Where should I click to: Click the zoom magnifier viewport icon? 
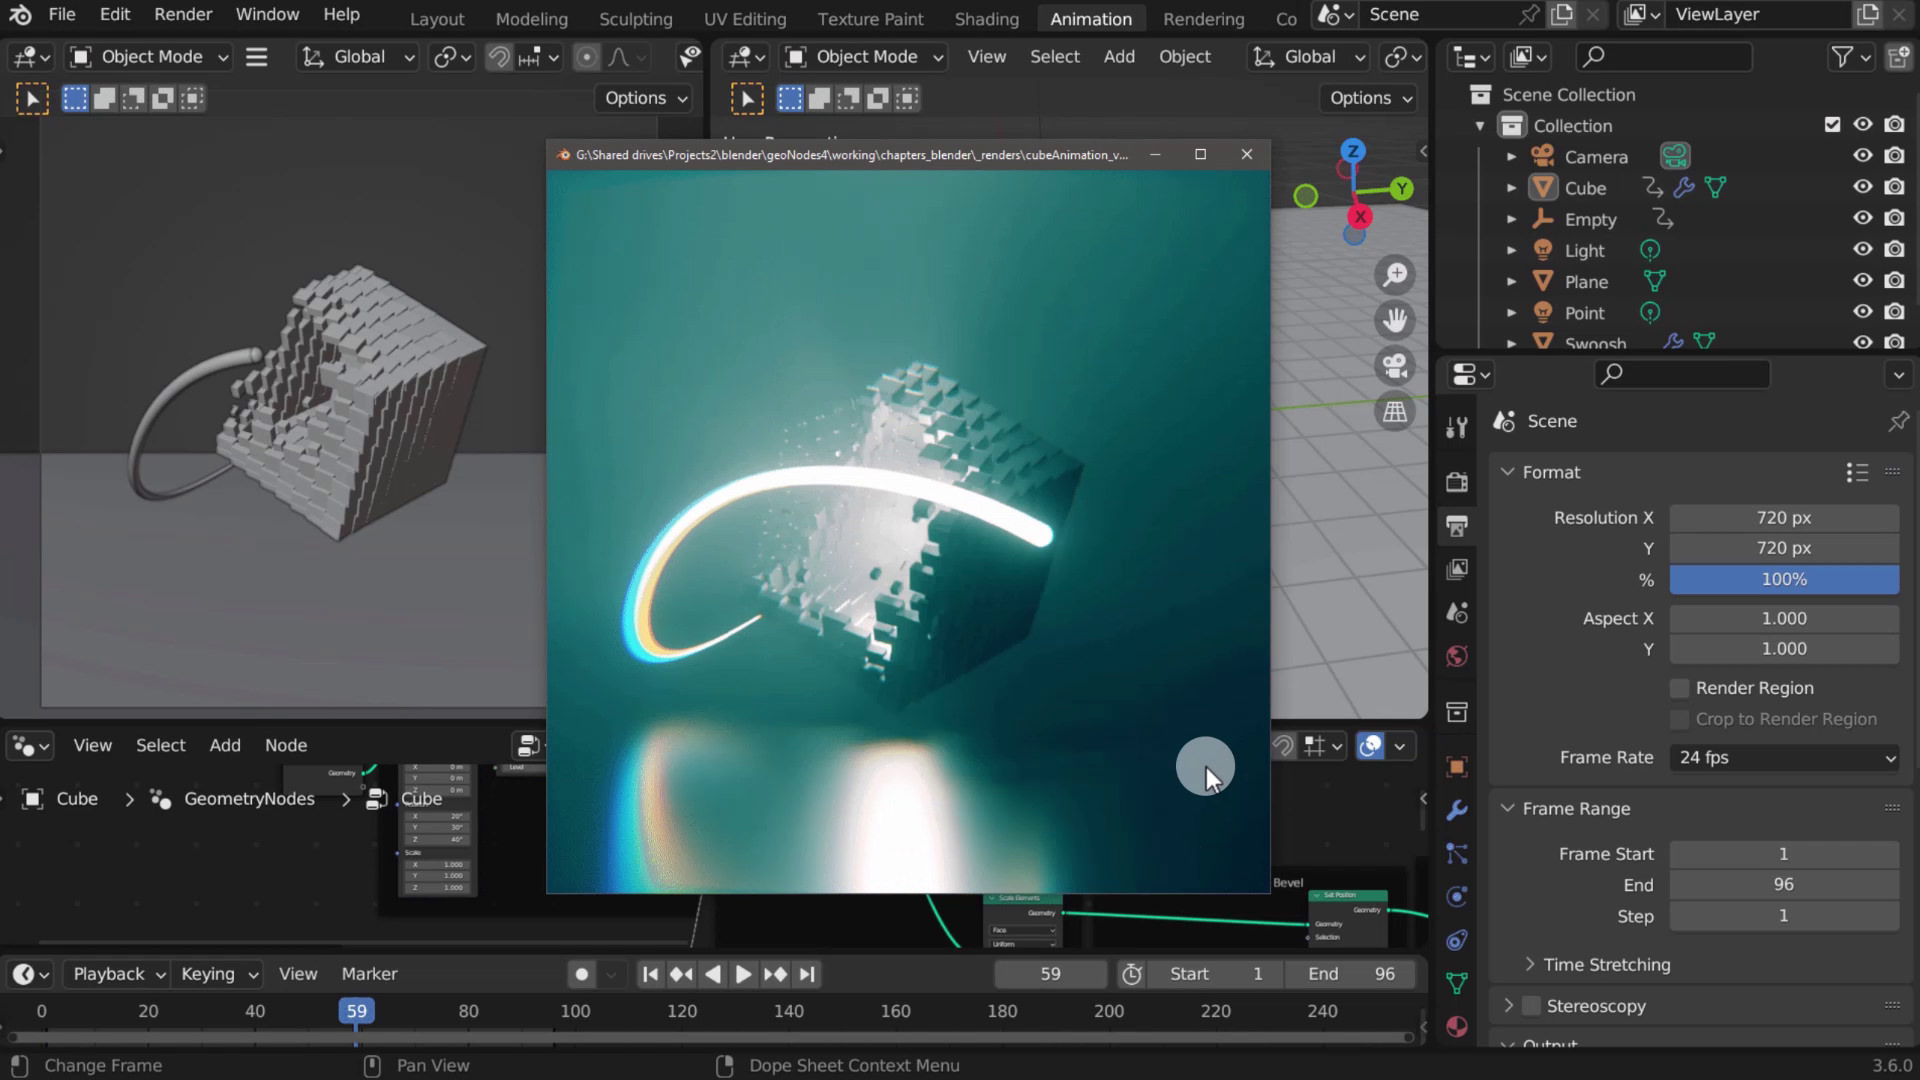point(1395,275)
